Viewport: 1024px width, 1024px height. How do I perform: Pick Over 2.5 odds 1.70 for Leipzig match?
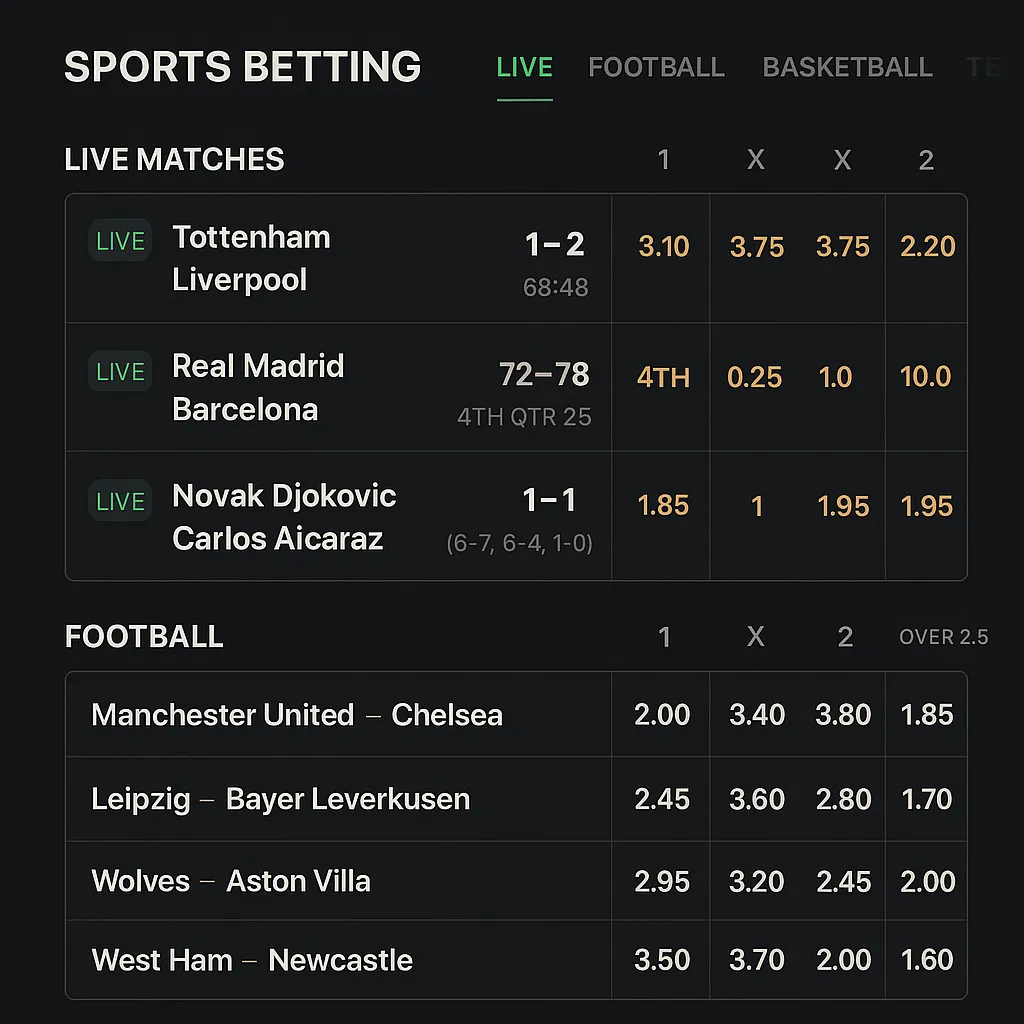click(926, 799)
